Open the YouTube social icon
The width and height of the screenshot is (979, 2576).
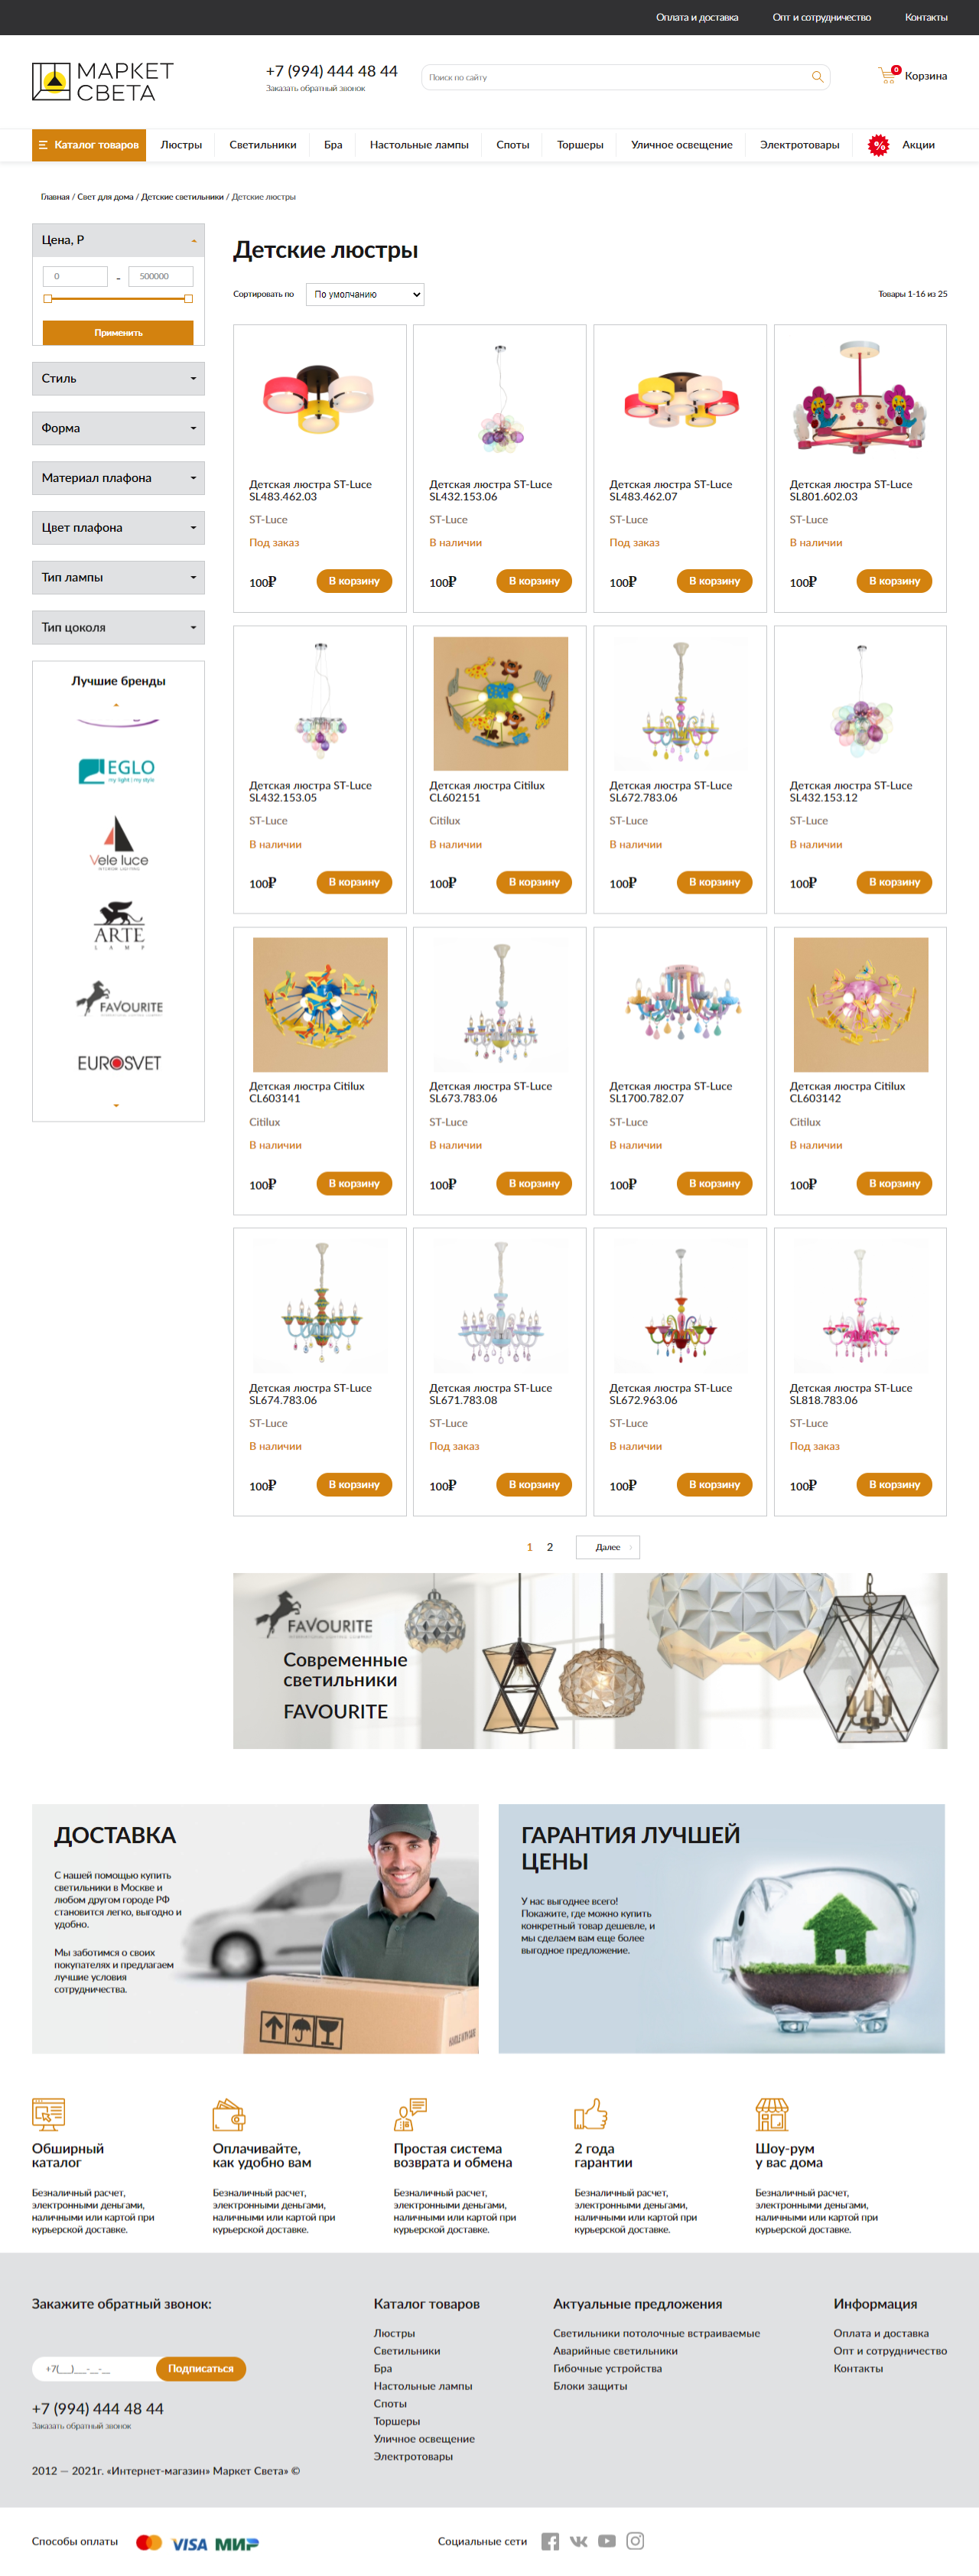607,2541
